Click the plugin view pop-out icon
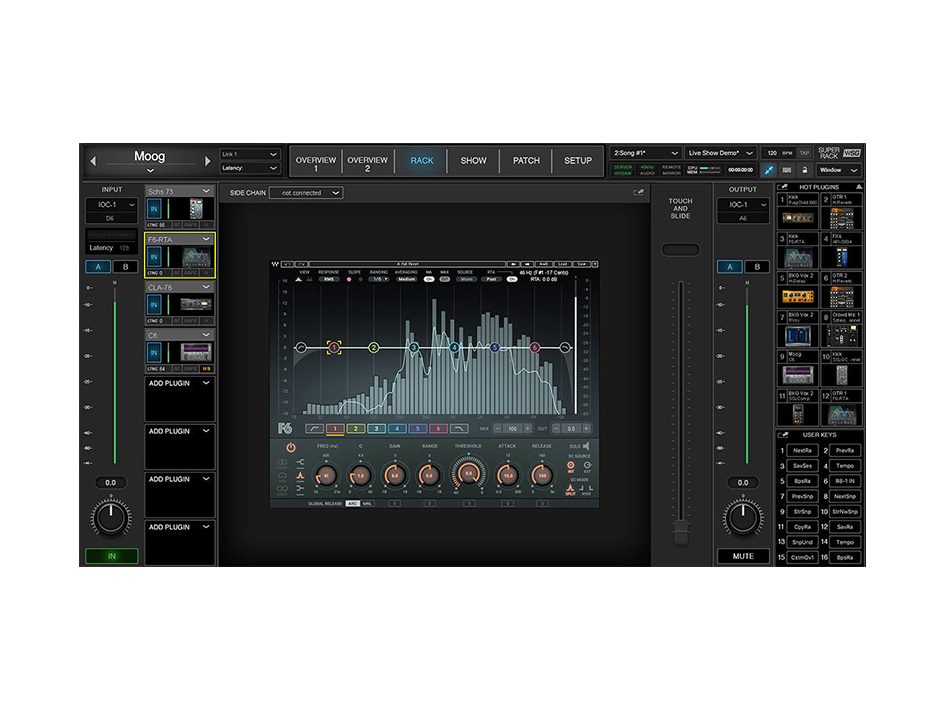This screenshot has width=945, height=709. pyautogui.click(x=638, y=193)
